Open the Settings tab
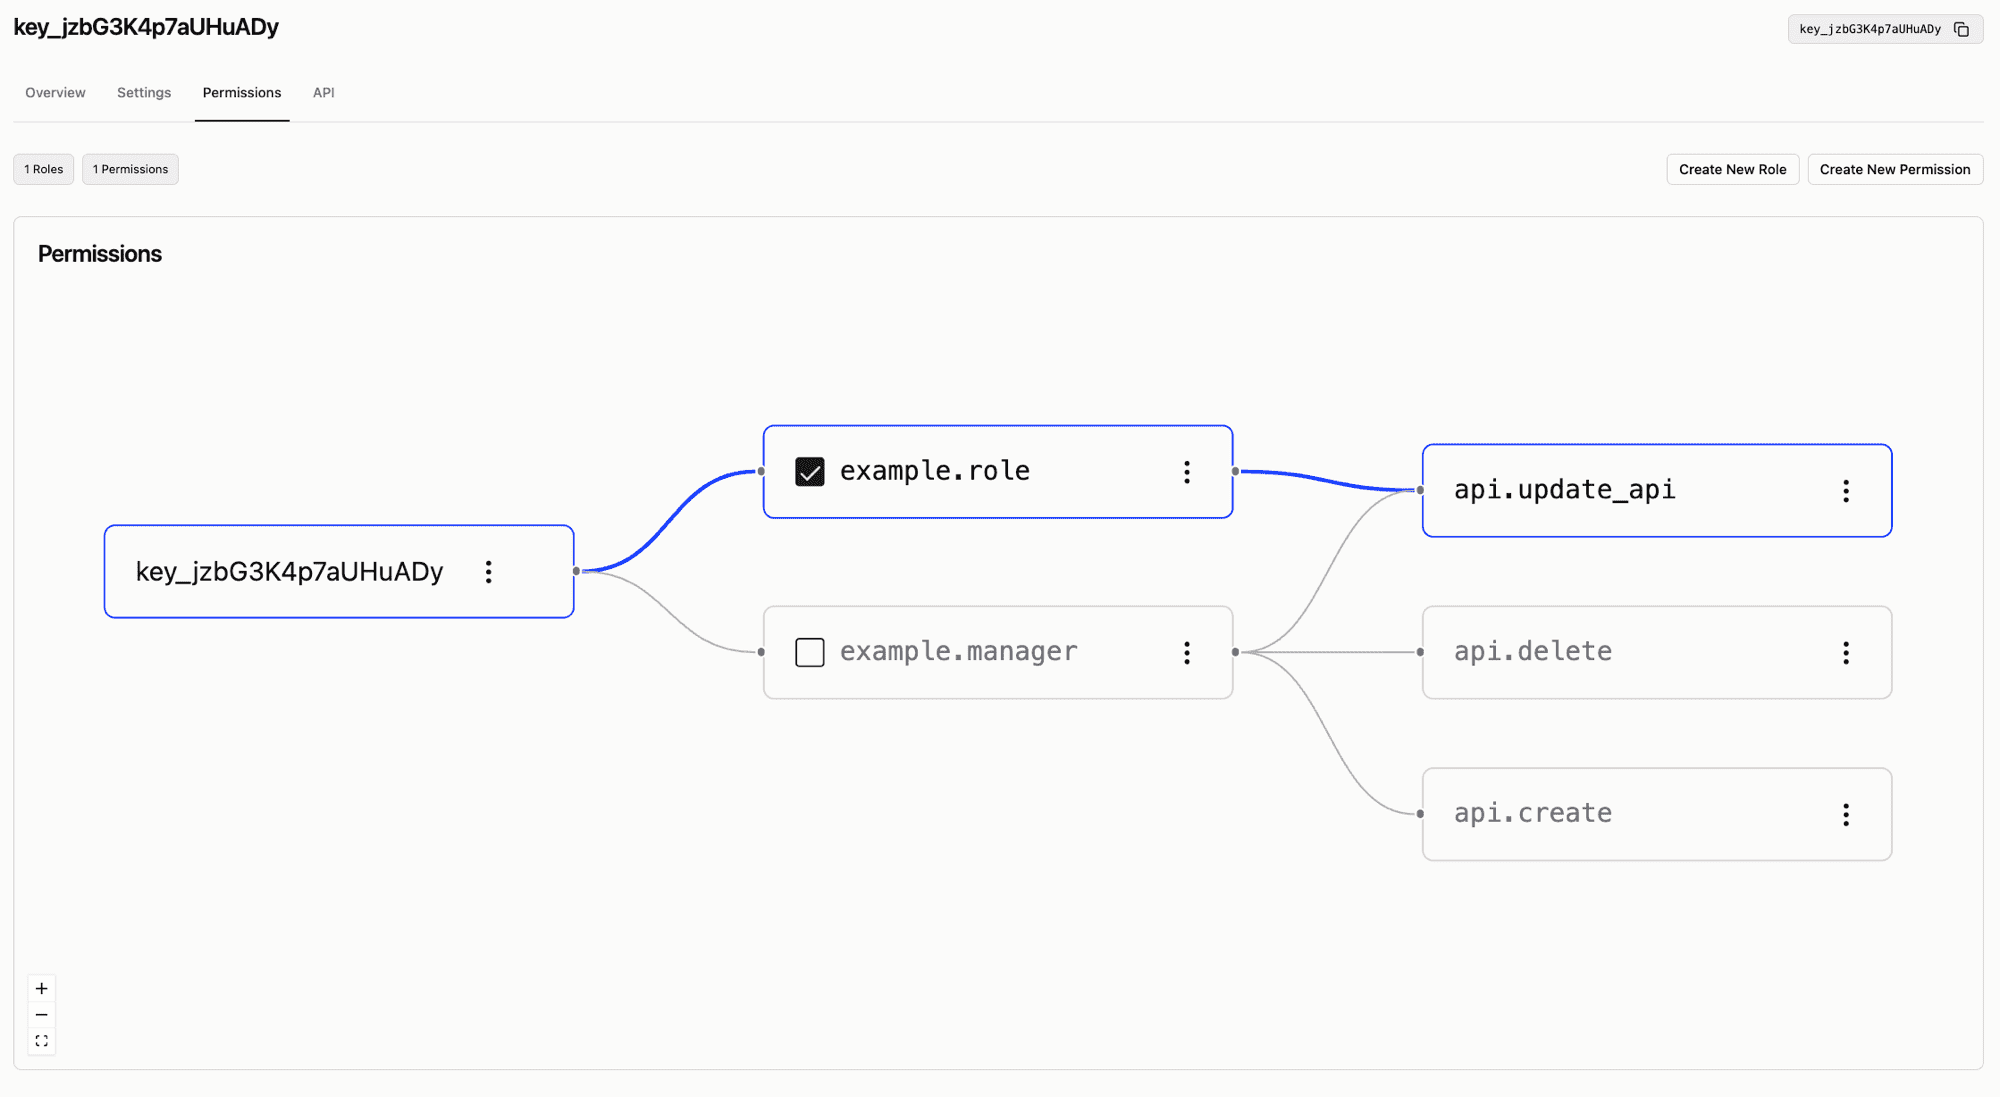 144,92
